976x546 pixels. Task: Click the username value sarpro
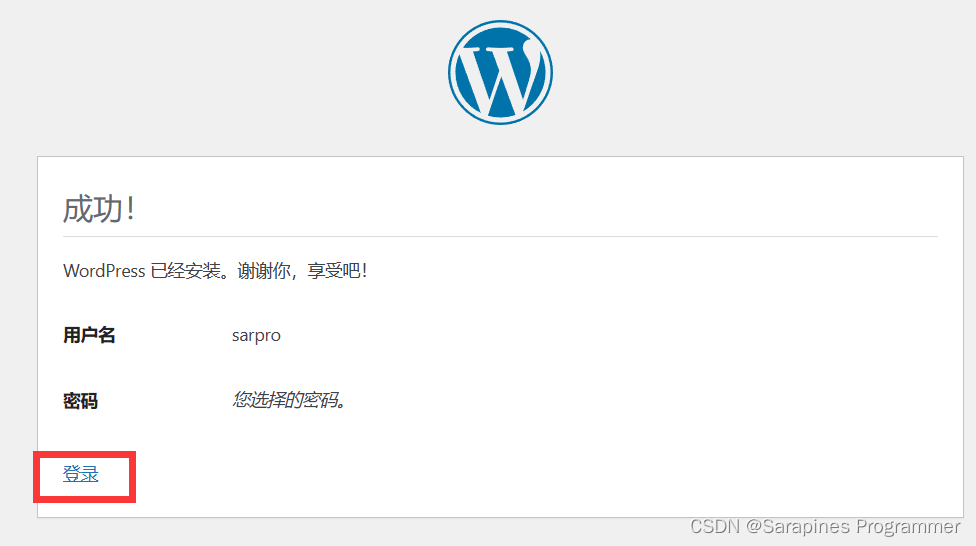256,336
